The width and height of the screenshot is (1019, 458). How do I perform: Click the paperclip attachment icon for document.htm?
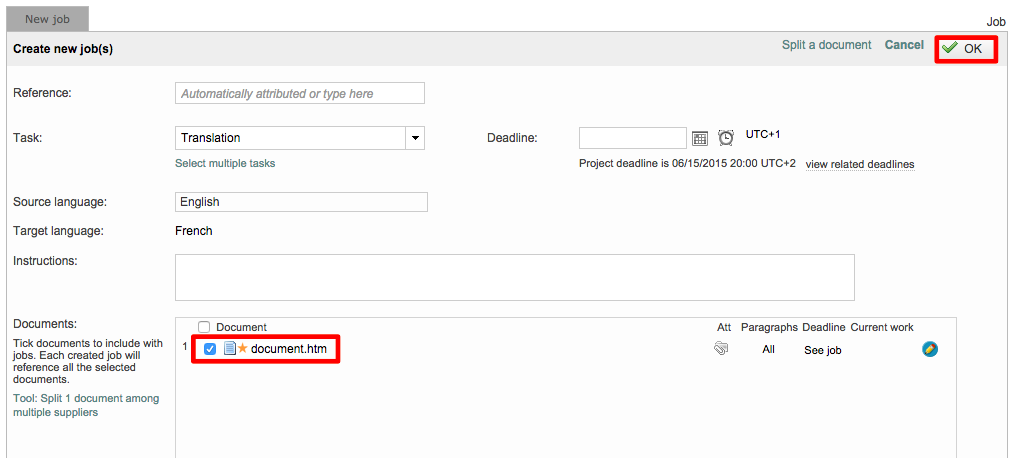coord(721,349)
